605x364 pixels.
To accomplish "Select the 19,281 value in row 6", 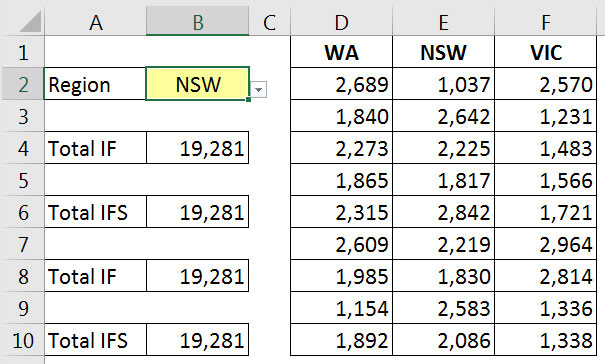I will point(198,212).
